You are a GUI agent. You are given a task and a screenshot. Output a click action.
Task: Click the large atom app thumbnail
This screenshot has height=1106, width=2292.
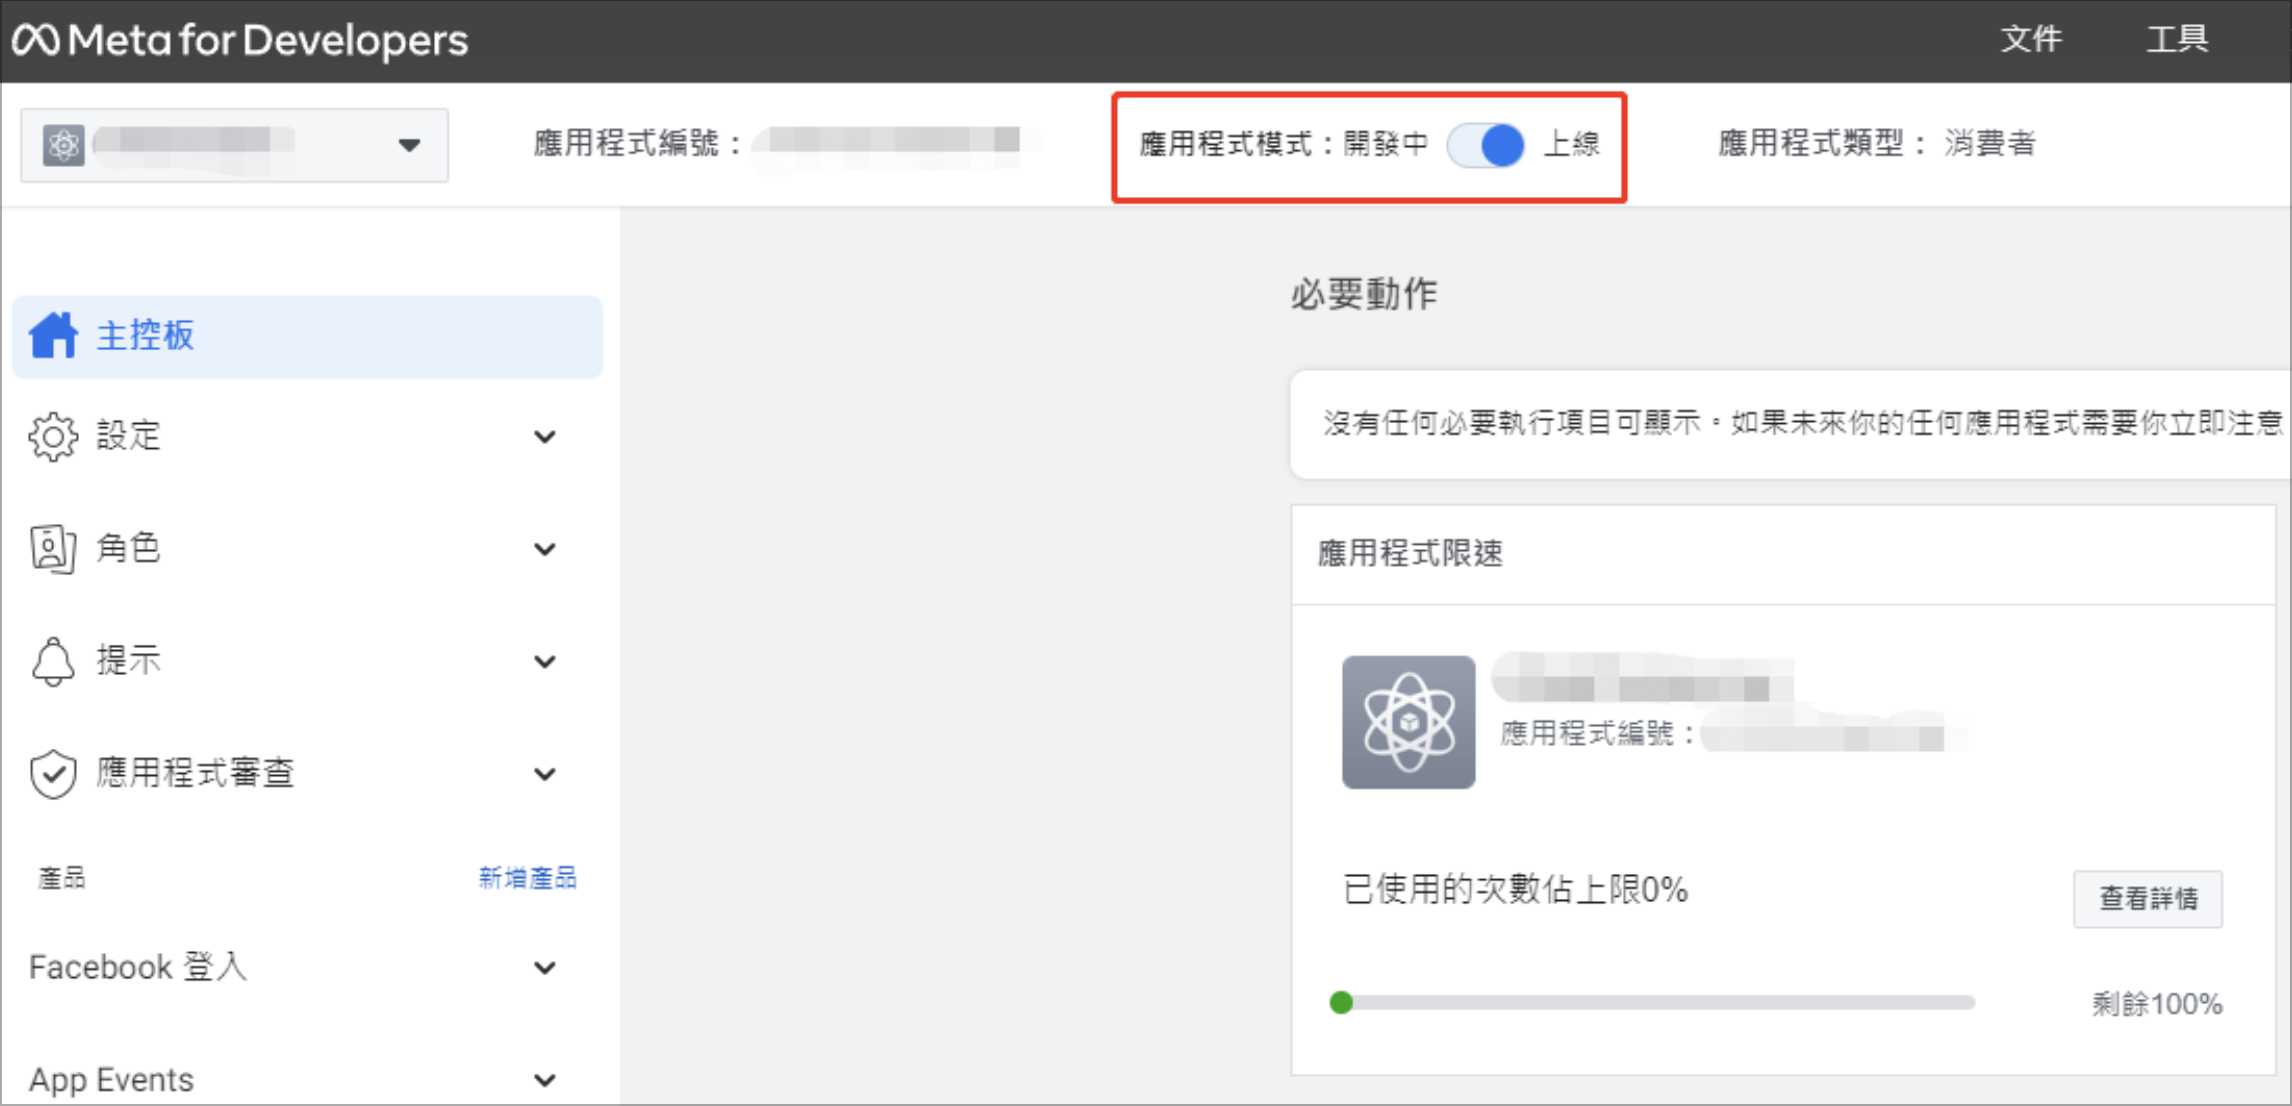coord(1408,722)
